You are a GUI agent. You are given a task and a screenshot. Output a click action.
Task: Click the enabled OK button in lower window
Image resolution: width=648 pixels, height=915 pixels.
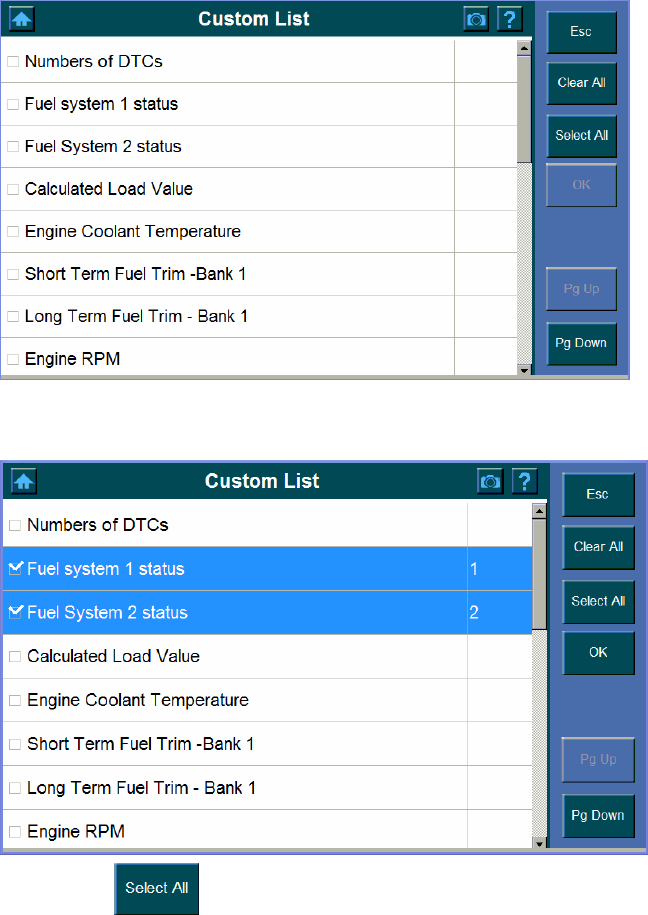598,652
